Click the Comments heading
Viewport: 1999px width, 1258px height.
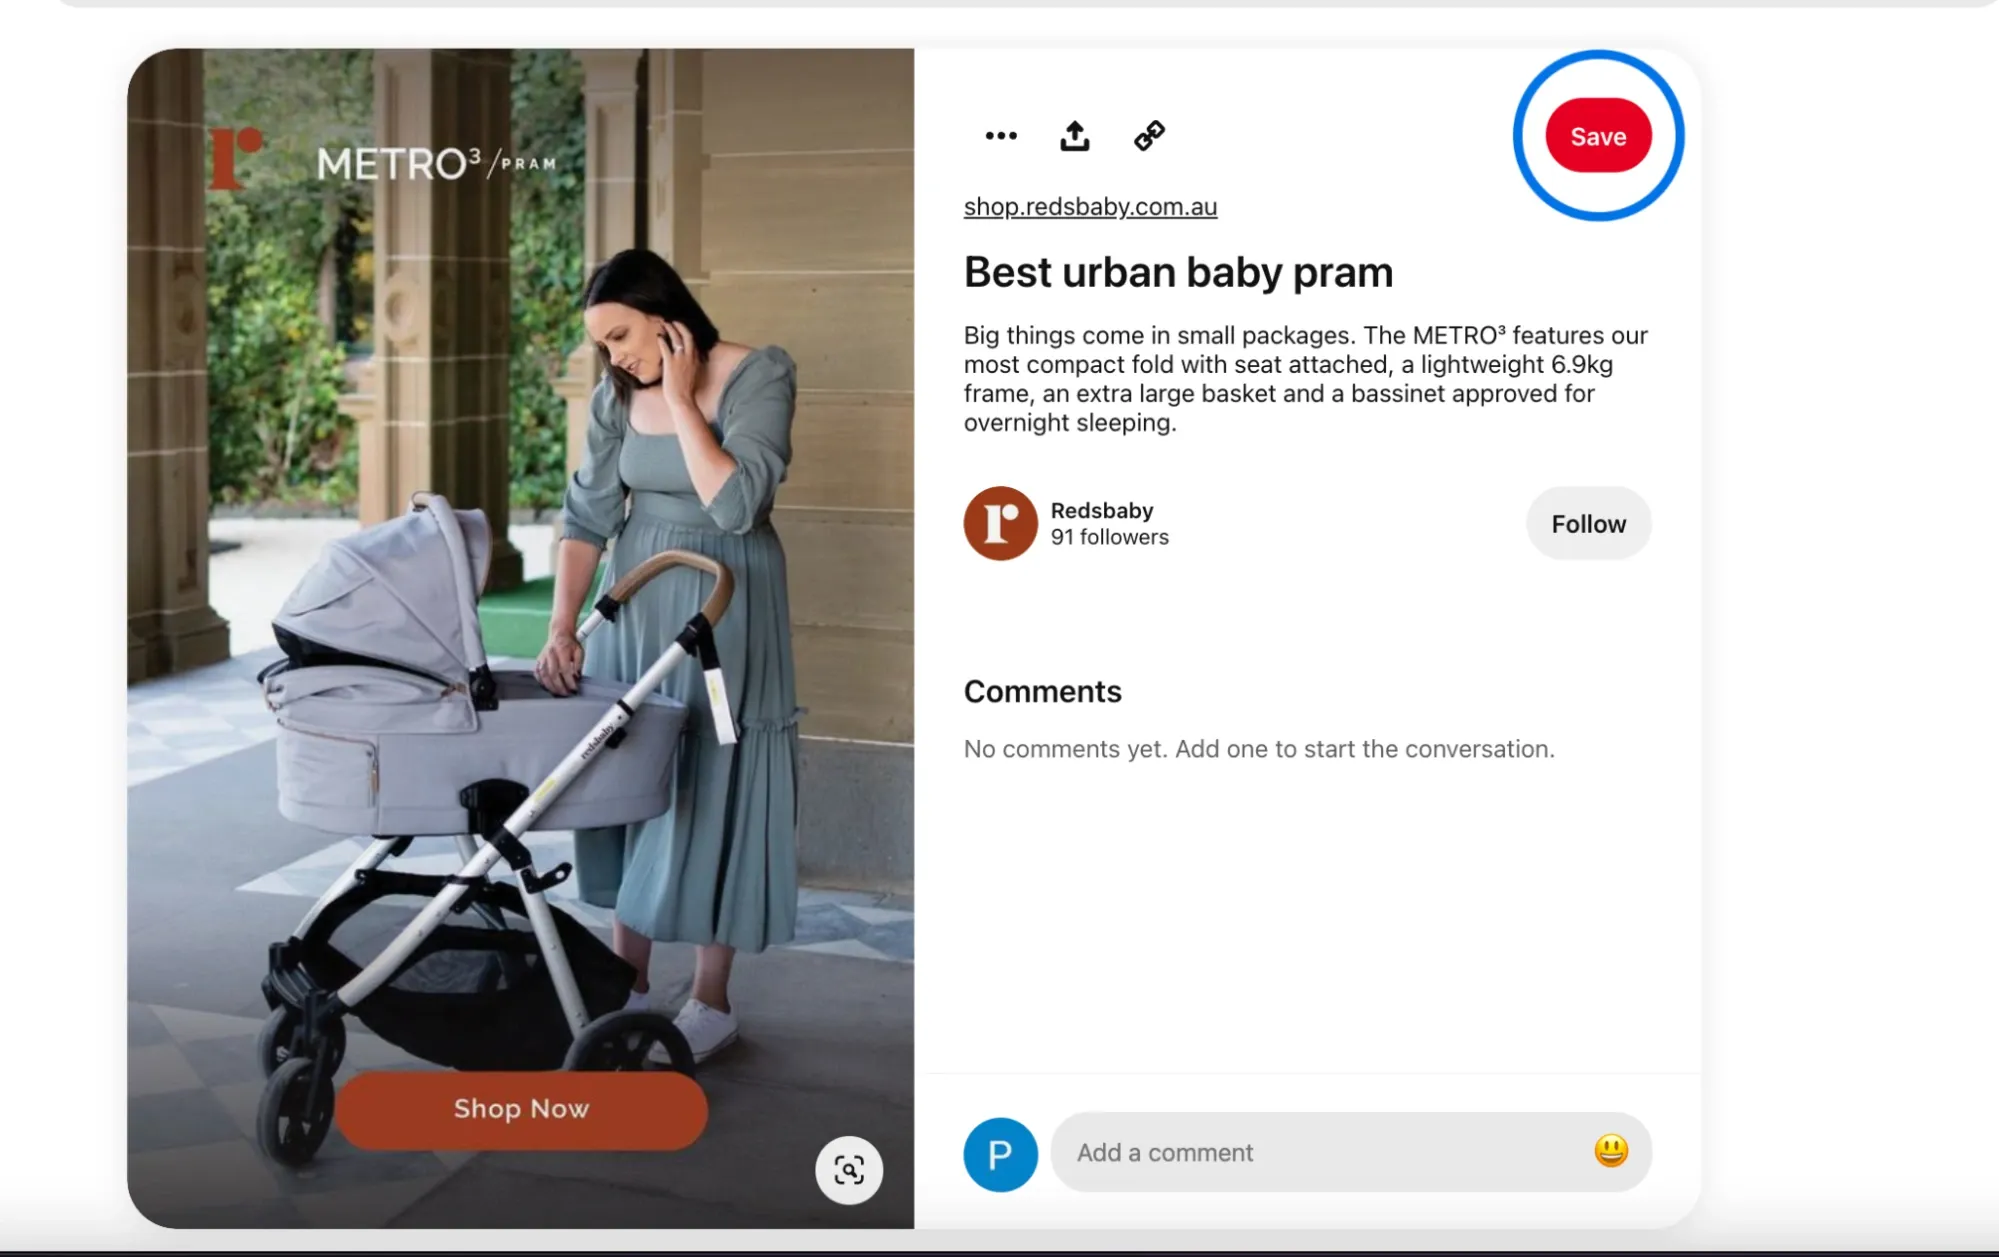pos(1042,692)
